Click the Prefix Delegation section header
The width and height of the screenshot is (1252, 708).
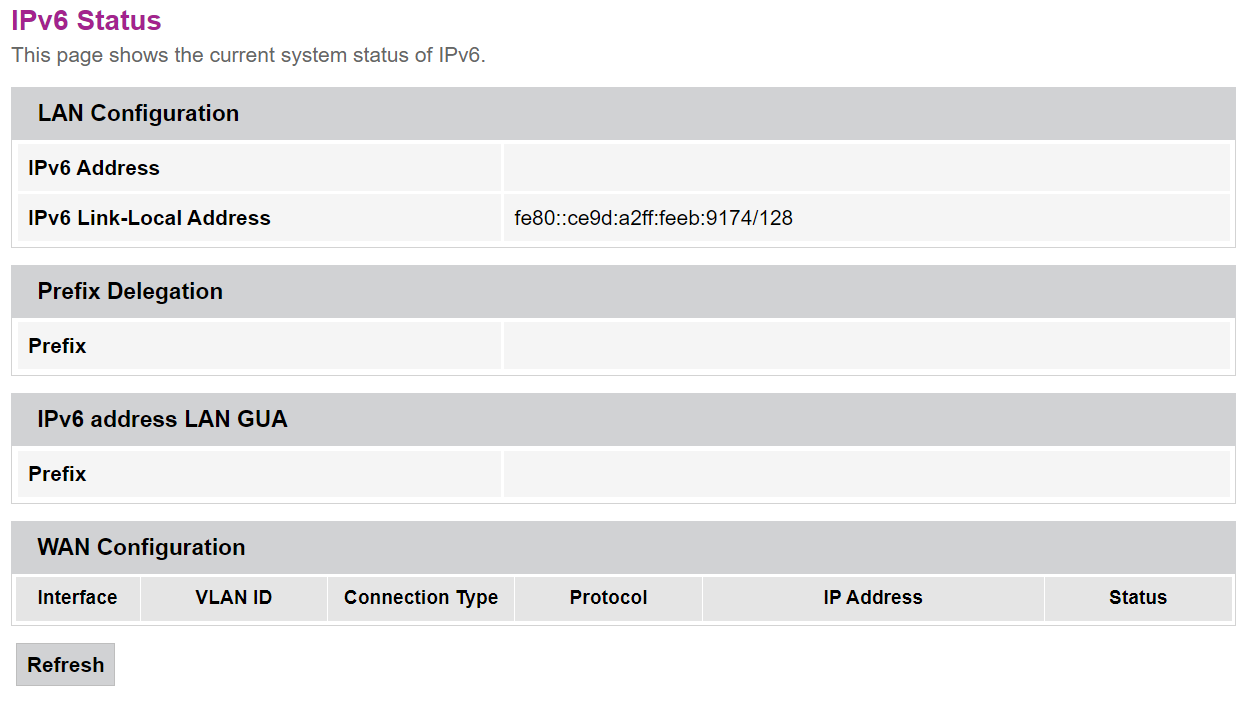[x=130, y=291]
